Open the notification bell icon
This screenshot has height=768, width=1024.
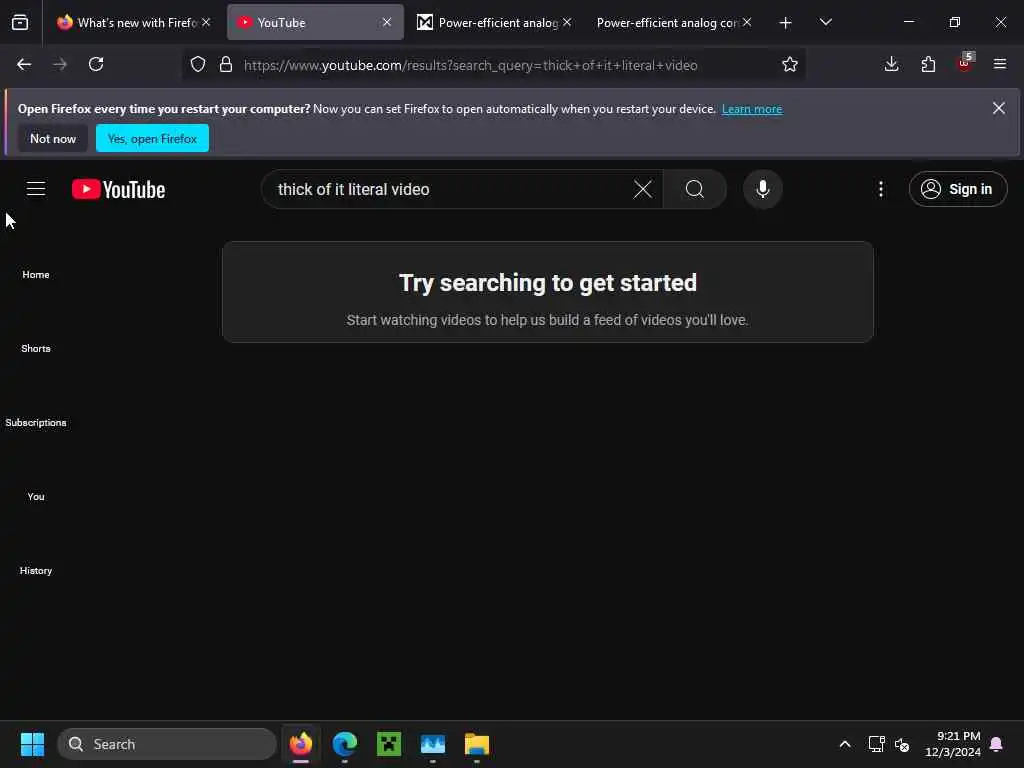[x=997, y=744]
